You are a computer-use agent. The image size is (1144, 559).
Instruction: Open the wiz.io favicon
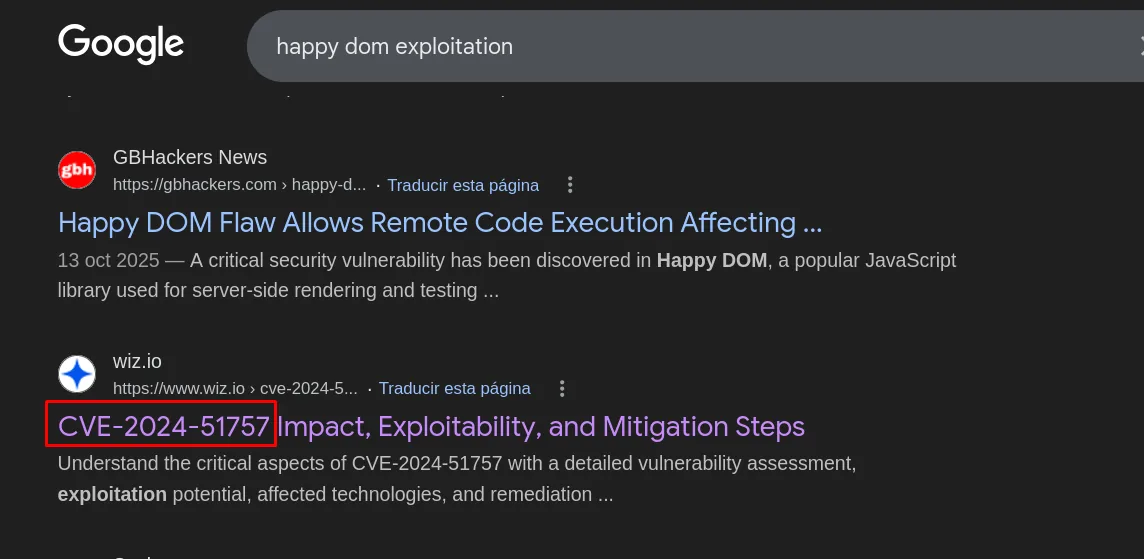tap(77, 374)
